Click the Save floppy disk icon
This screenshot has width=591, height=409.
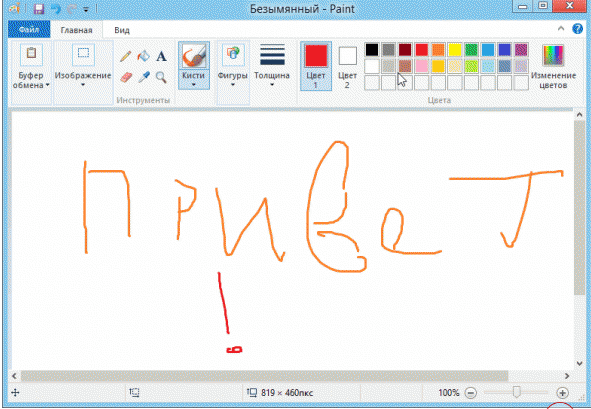(39, 9)
